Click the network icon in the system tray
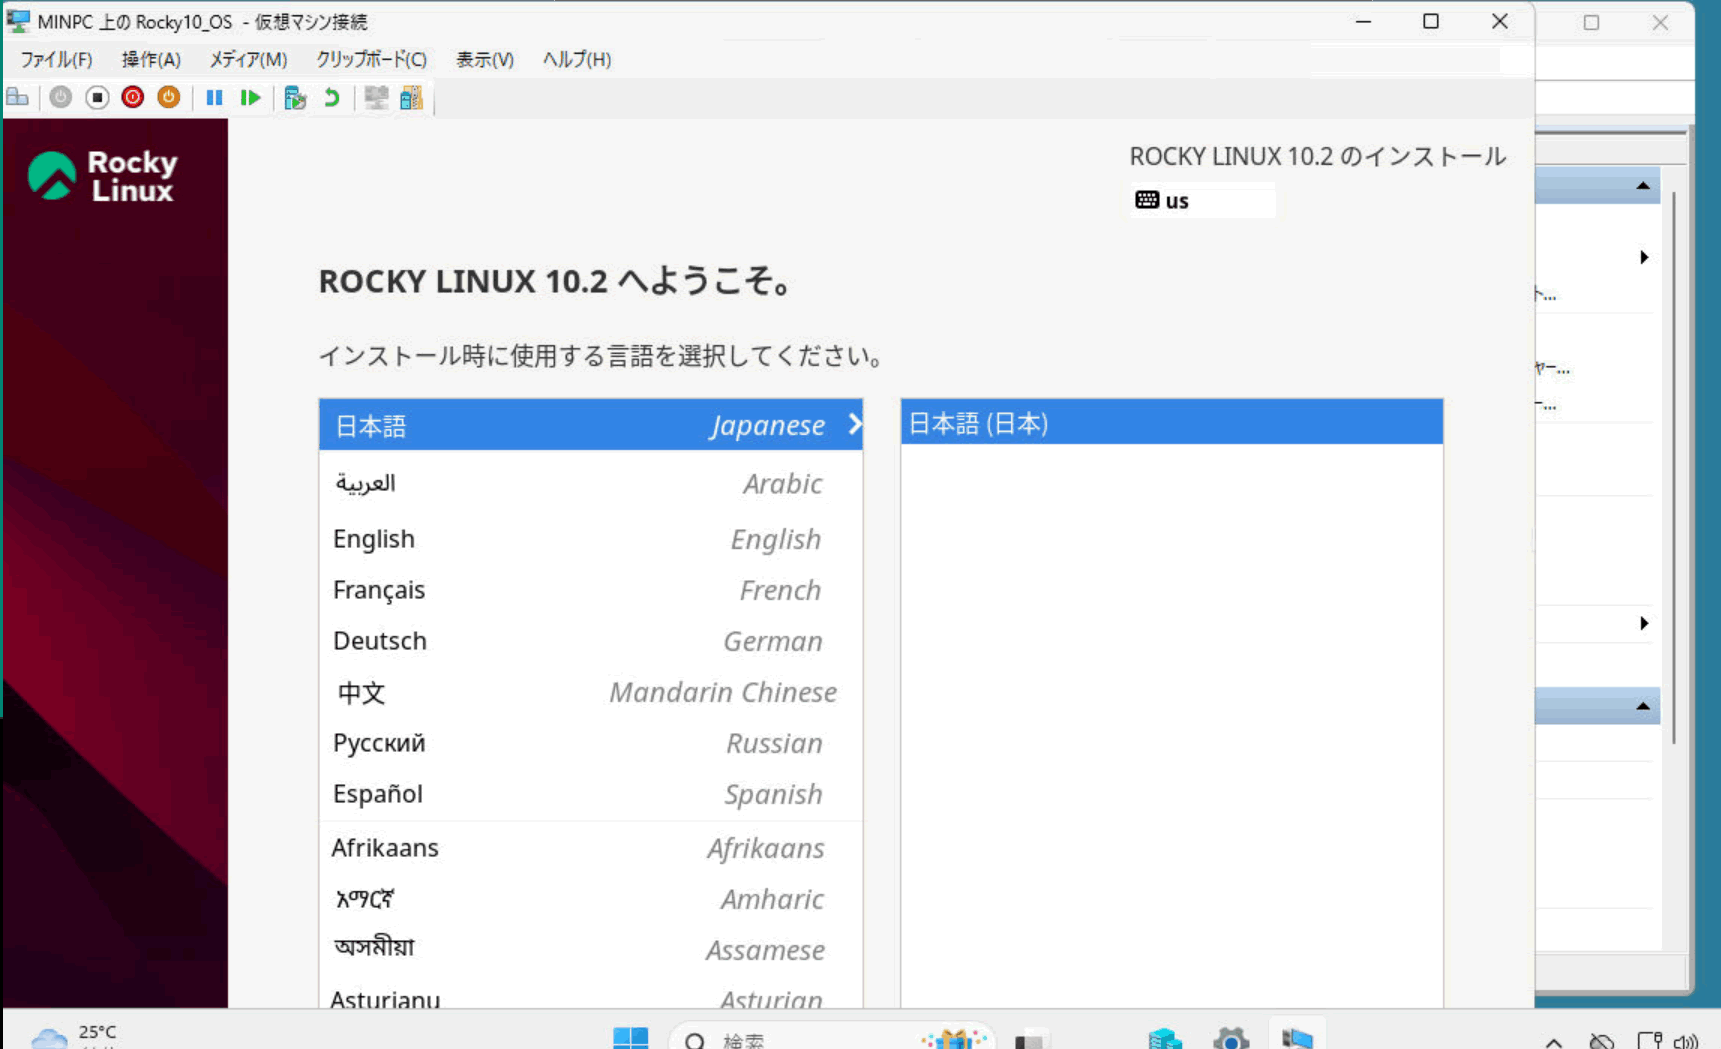 [x=1649, y=1041]
